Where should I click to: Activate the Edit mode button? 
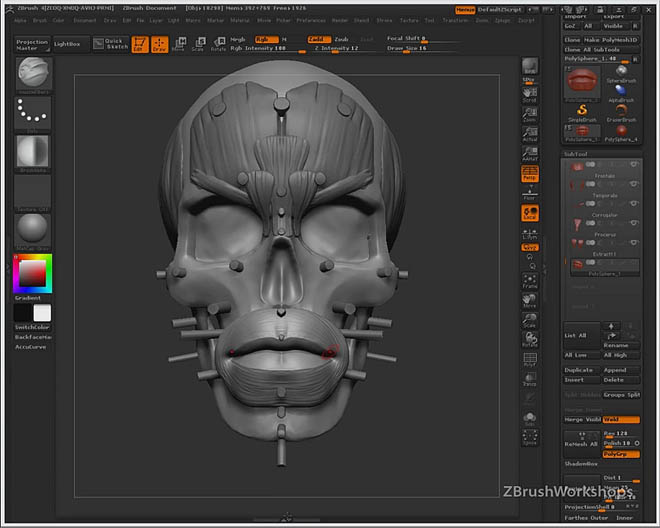[140, 44]
